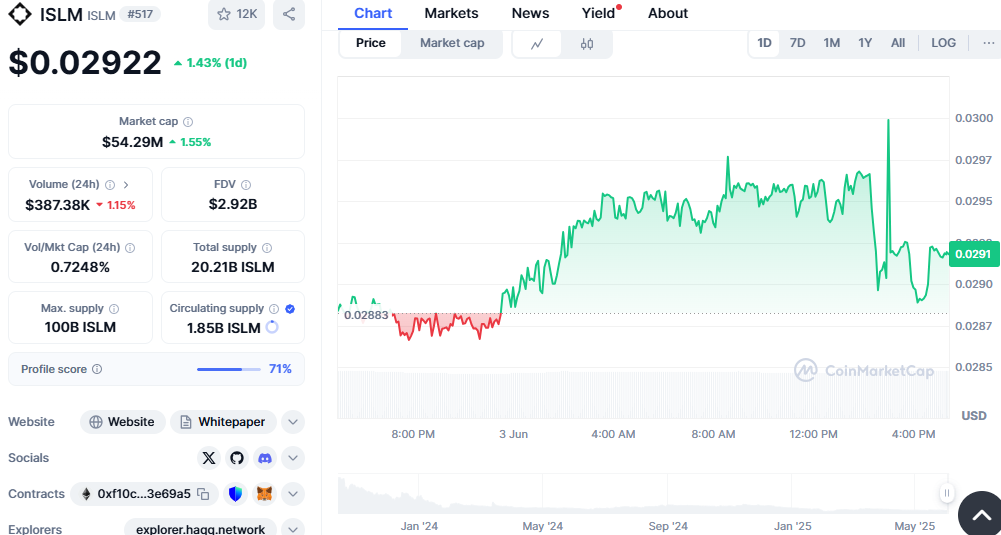
Task: Click the Vol/Mkt Cap info icon
Action: point(130,247)
